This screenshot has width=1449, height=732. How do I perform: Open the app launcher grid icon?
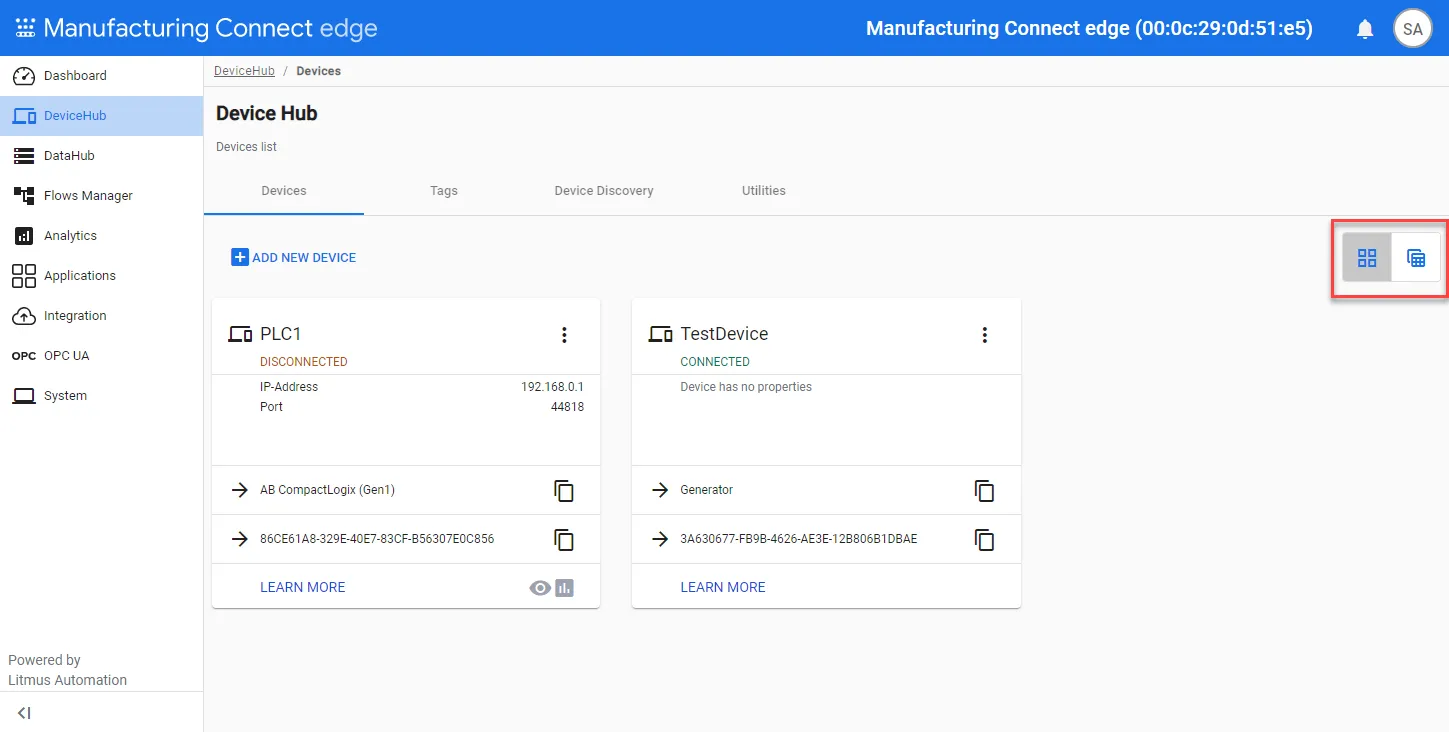pos(25,28)
